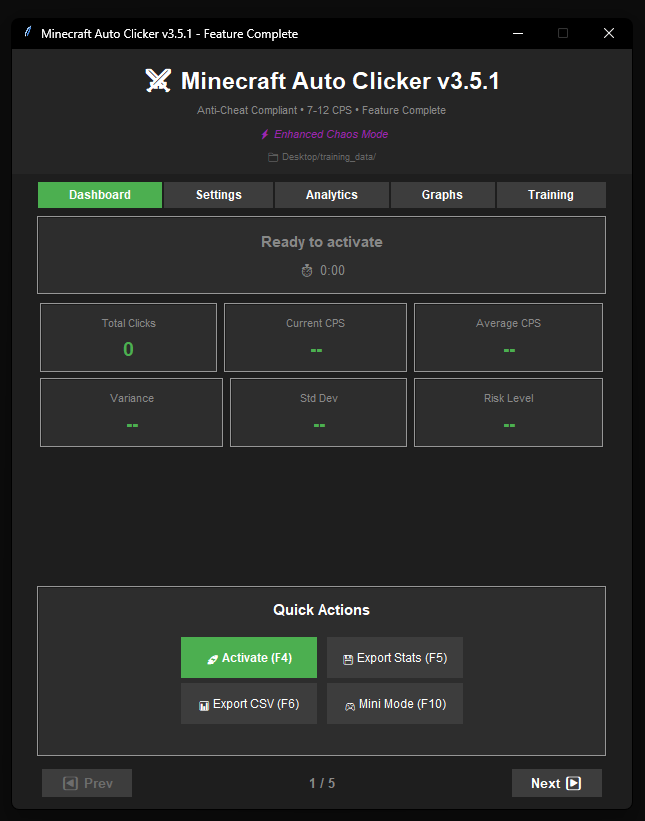Open the Analytics tab
The image size is (645, 821).
click(331, 195)
